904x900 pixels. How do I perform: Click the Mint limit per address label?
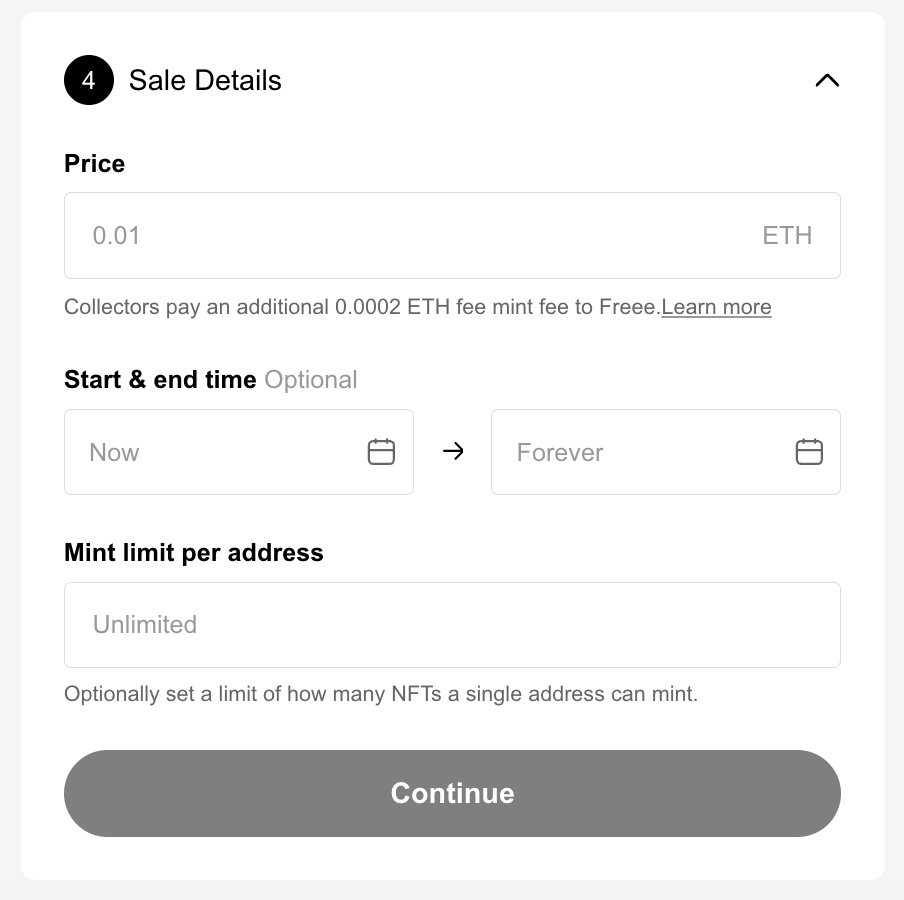click(x=194, y=553)
